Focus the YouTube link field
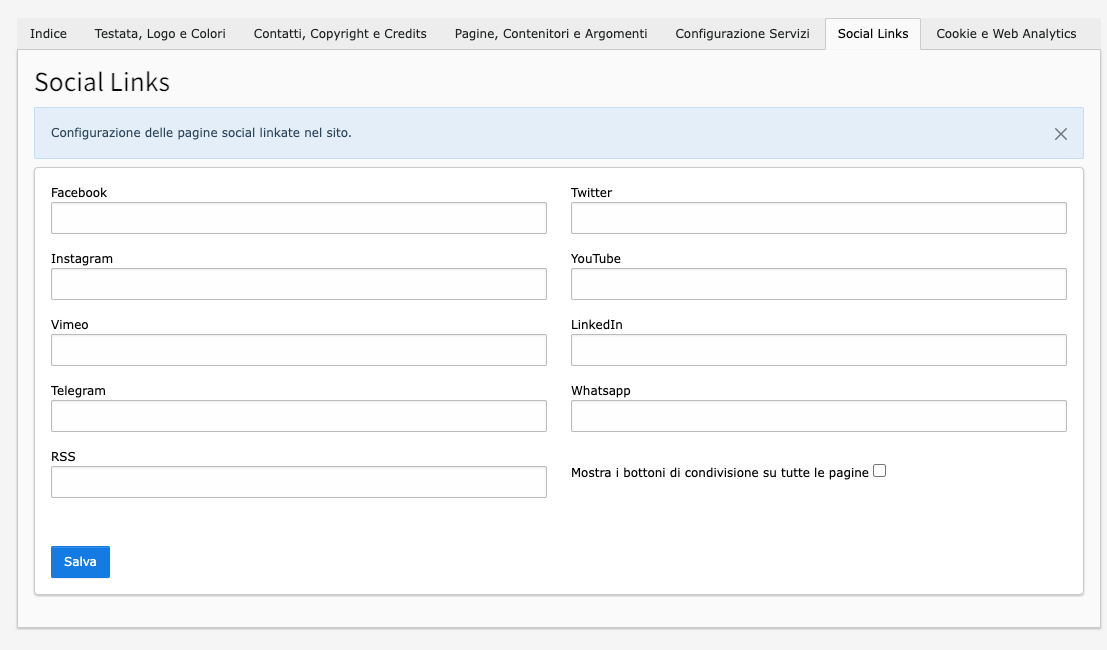Viewport: 1107px width, 650px height. point(819,284)
